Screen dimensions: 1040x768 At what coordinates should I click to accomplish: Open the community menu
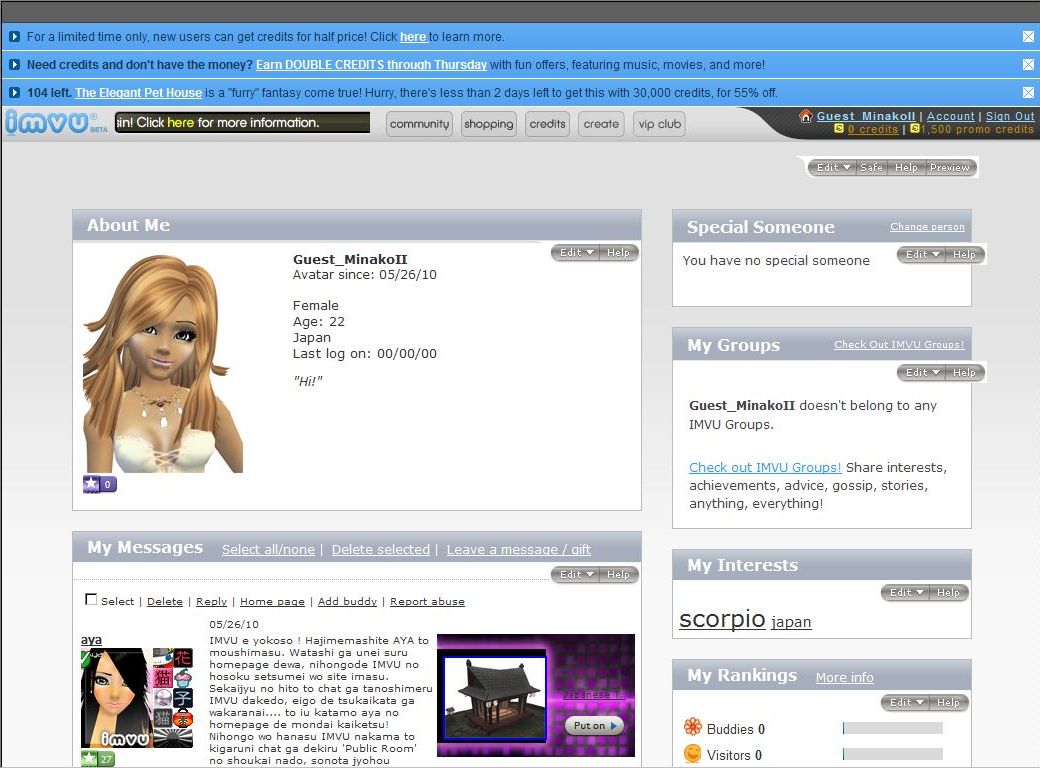(419, 124)
